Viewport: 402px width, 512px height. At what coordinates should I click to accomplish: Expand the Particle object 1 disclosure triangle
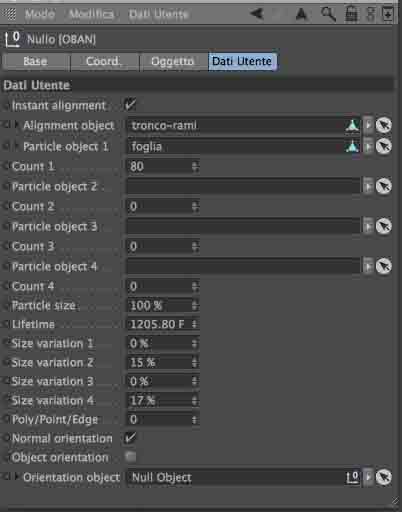16,146
